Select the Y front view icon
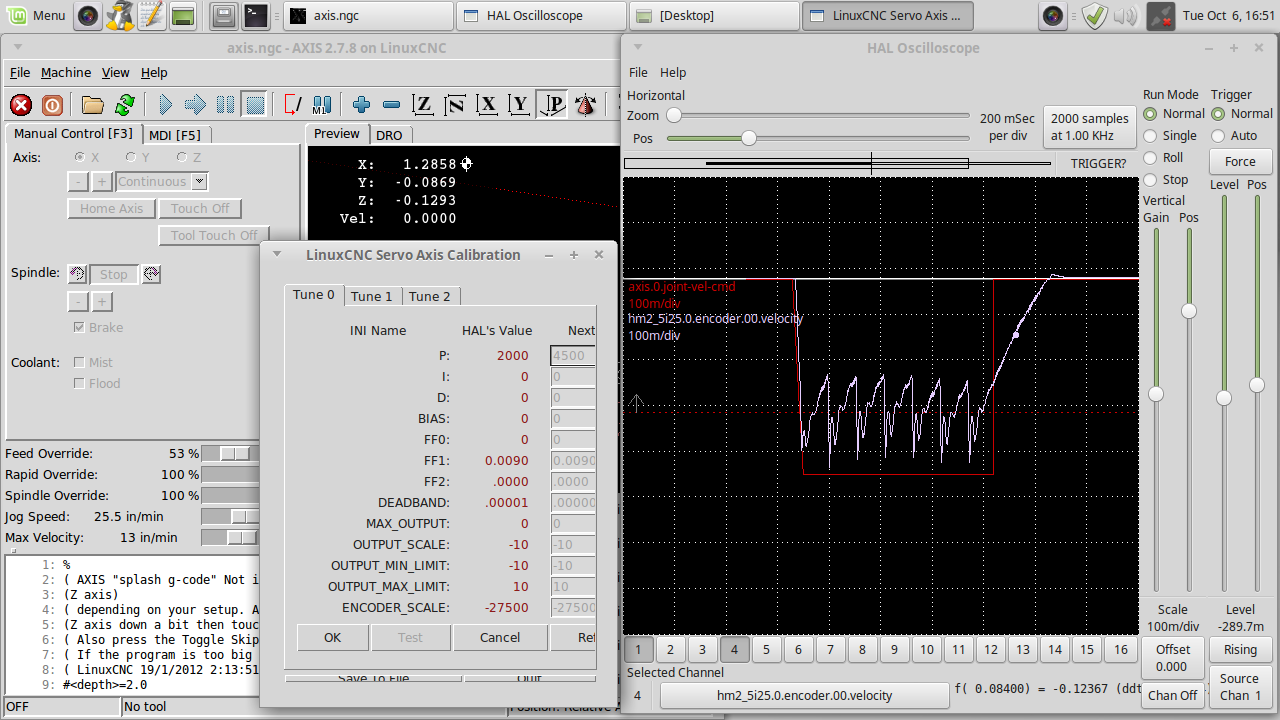The image size is (1280, 720). (519, 104)
